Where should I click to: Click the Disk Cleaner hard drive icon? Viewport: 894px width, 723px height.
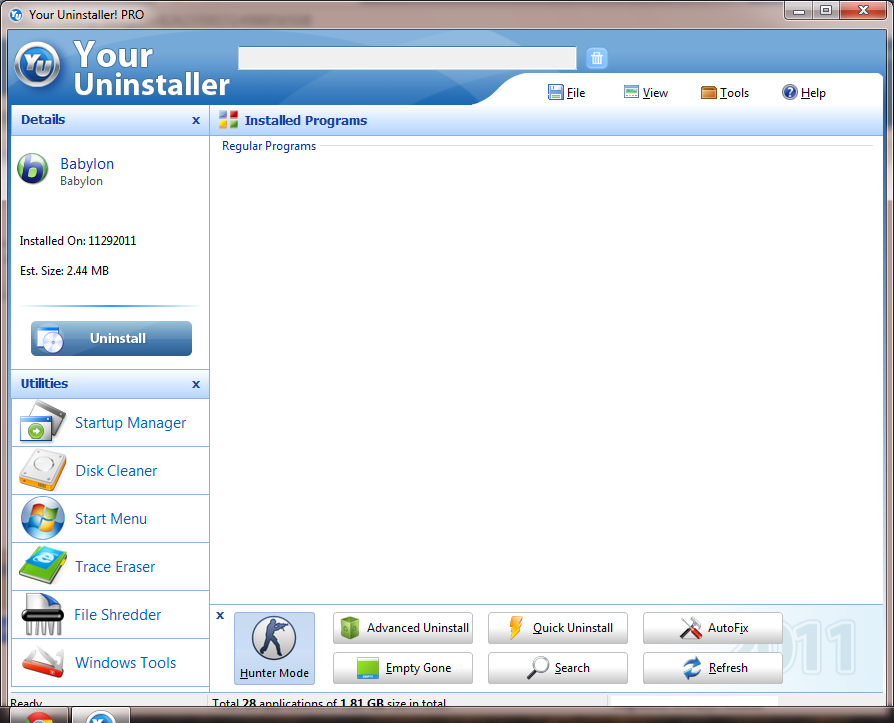tap(42, 470)
